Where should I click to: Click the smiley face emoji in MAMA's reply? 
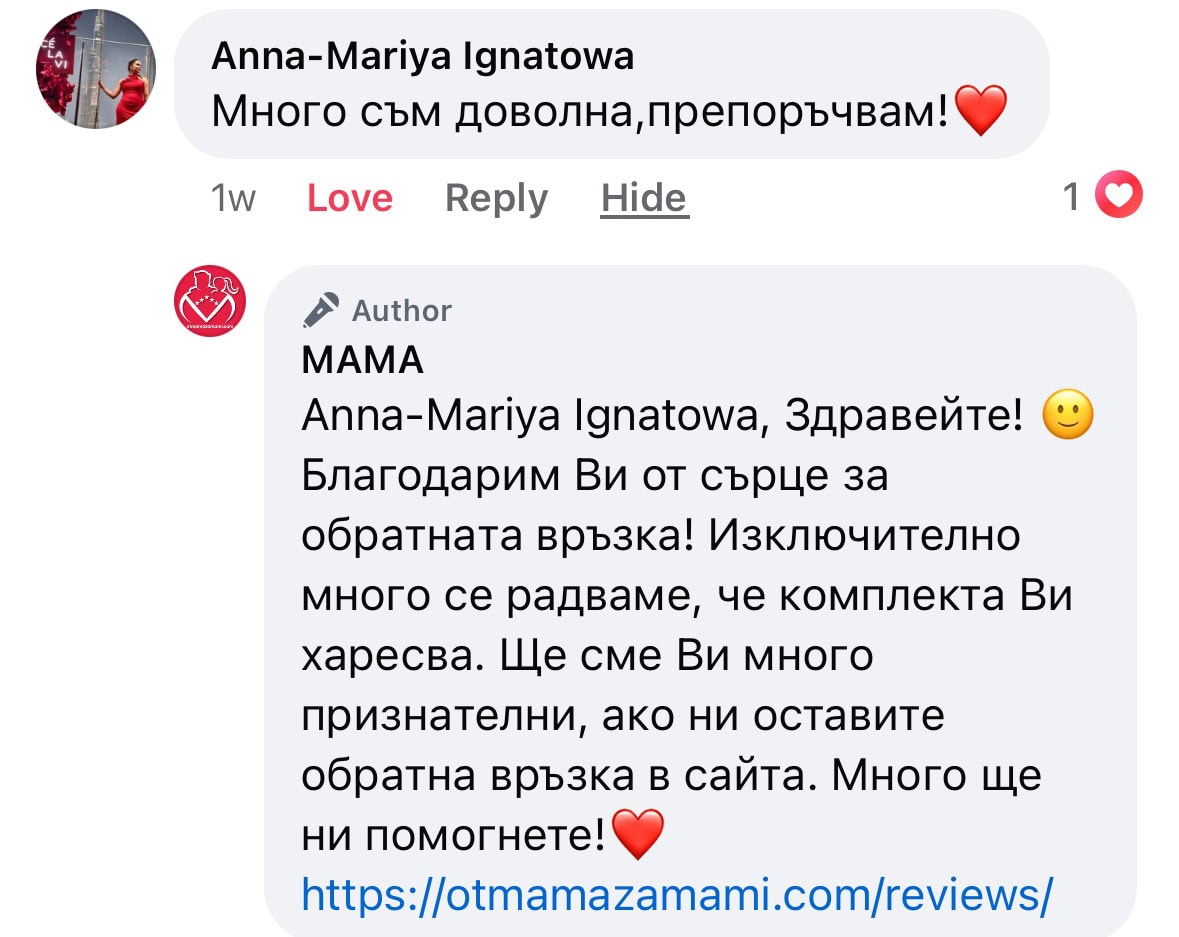tap(1067, 417)
